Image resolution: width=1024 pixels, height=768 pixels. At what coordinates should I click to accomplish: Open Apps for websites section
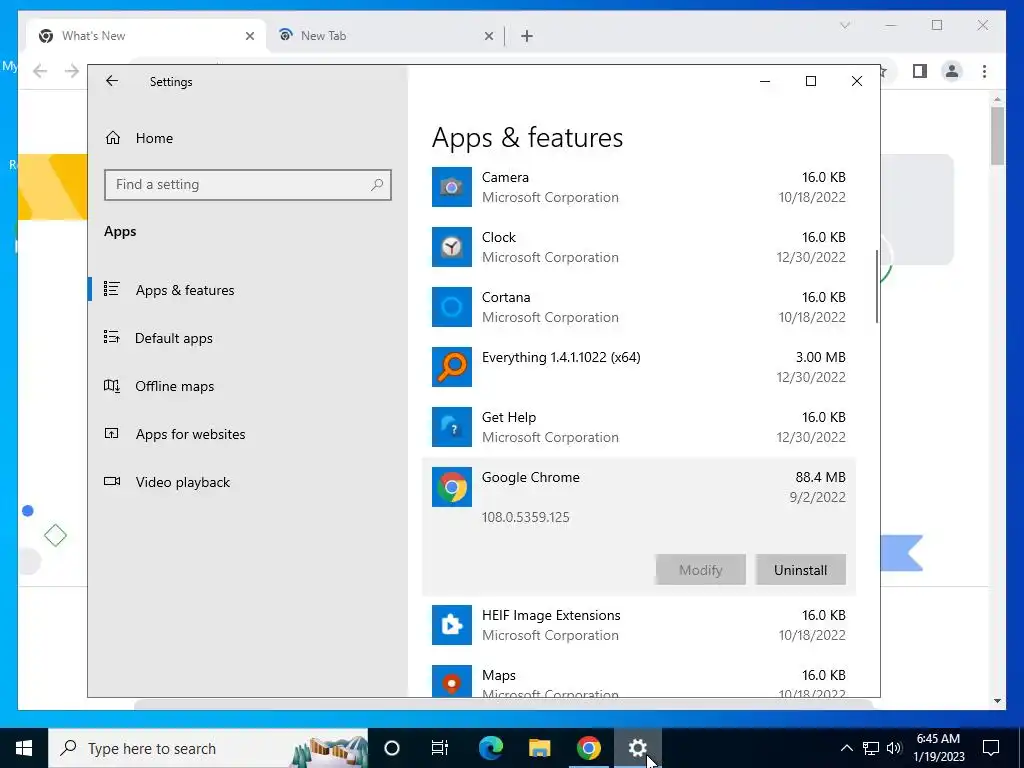pos(190,434)
